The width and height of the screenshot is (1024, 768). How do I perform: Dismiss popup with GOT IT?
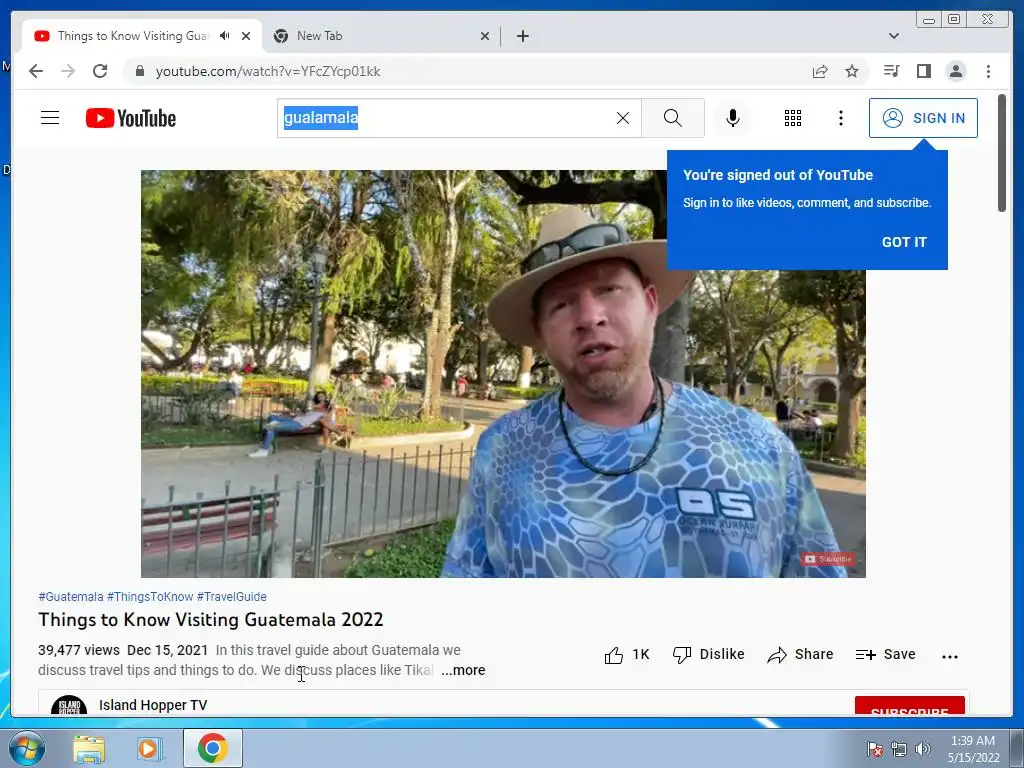[x=904, y=242]
